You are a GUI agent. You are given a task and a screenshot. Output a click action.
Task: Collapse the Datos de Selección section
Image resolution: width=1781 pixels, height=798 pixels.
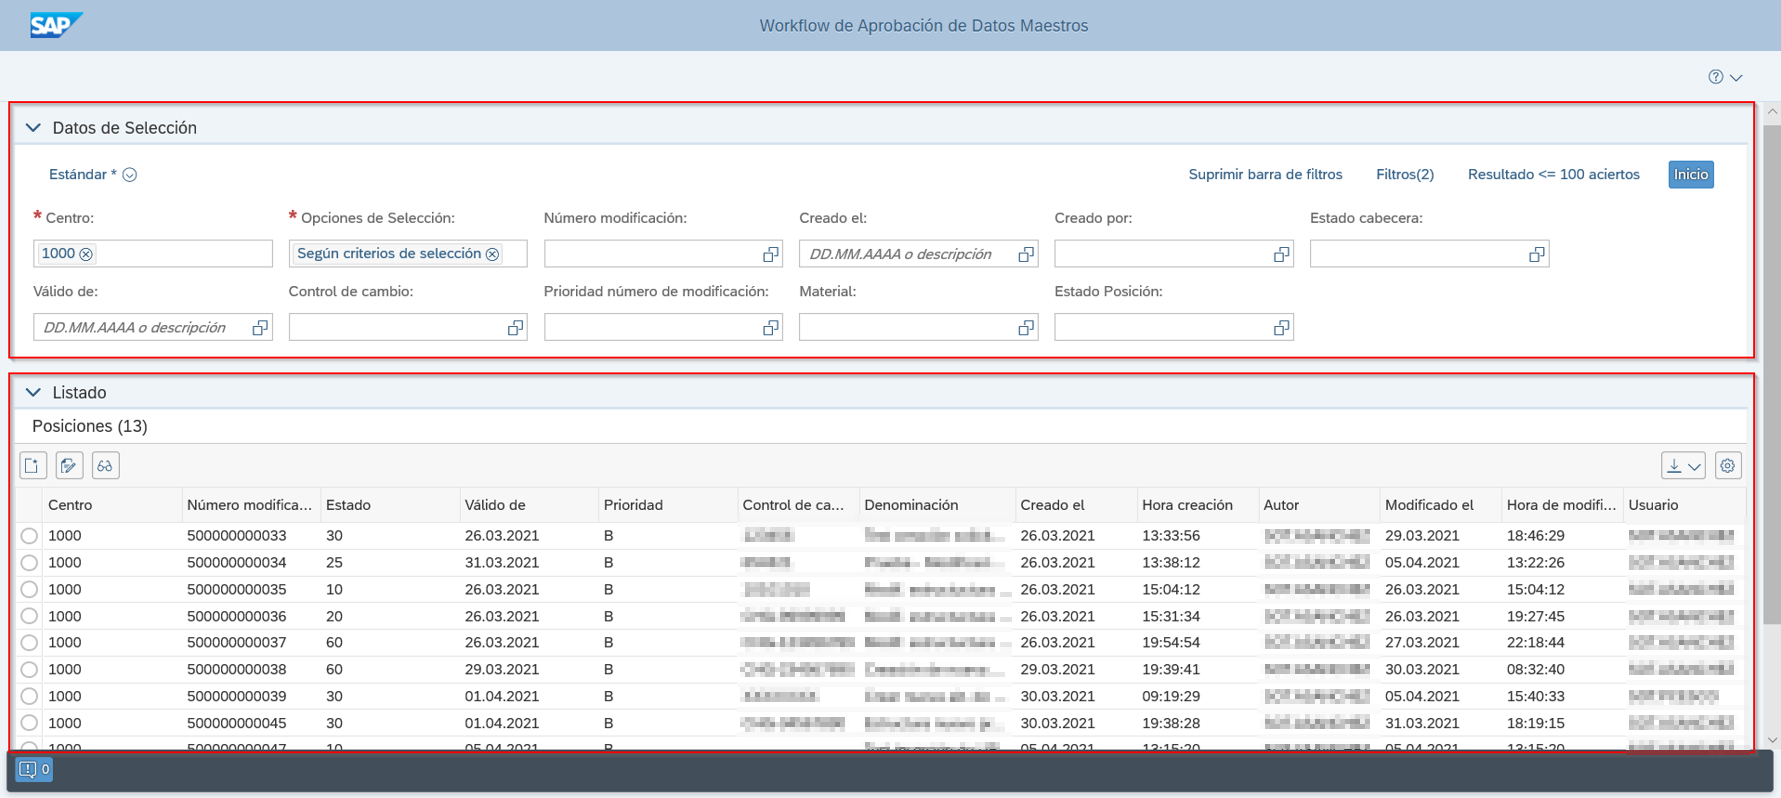point(33,128)
